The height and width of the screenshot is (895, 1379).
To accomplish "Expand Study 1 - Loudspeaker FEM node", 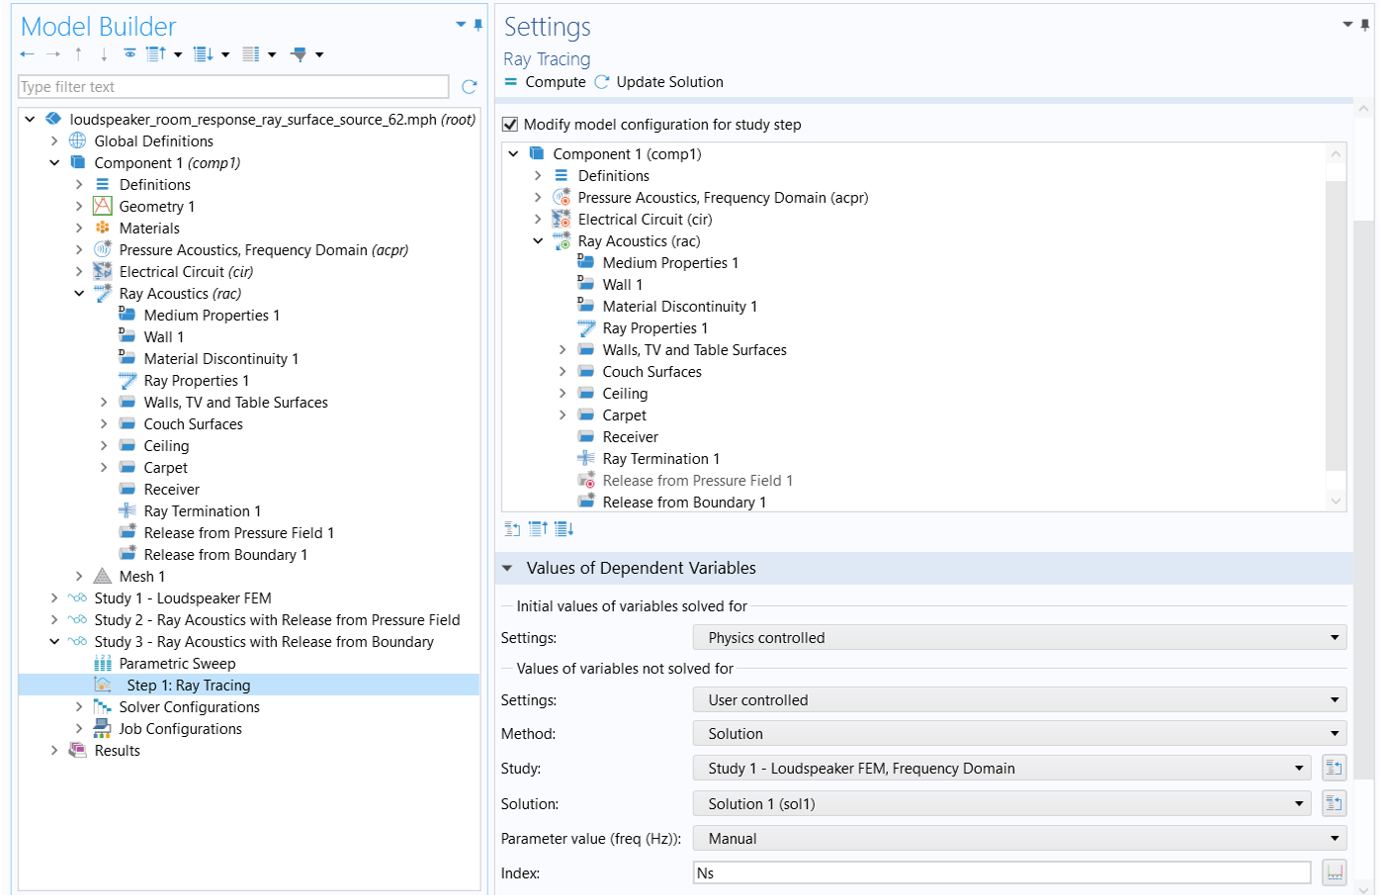I will [x=54, y=598].
